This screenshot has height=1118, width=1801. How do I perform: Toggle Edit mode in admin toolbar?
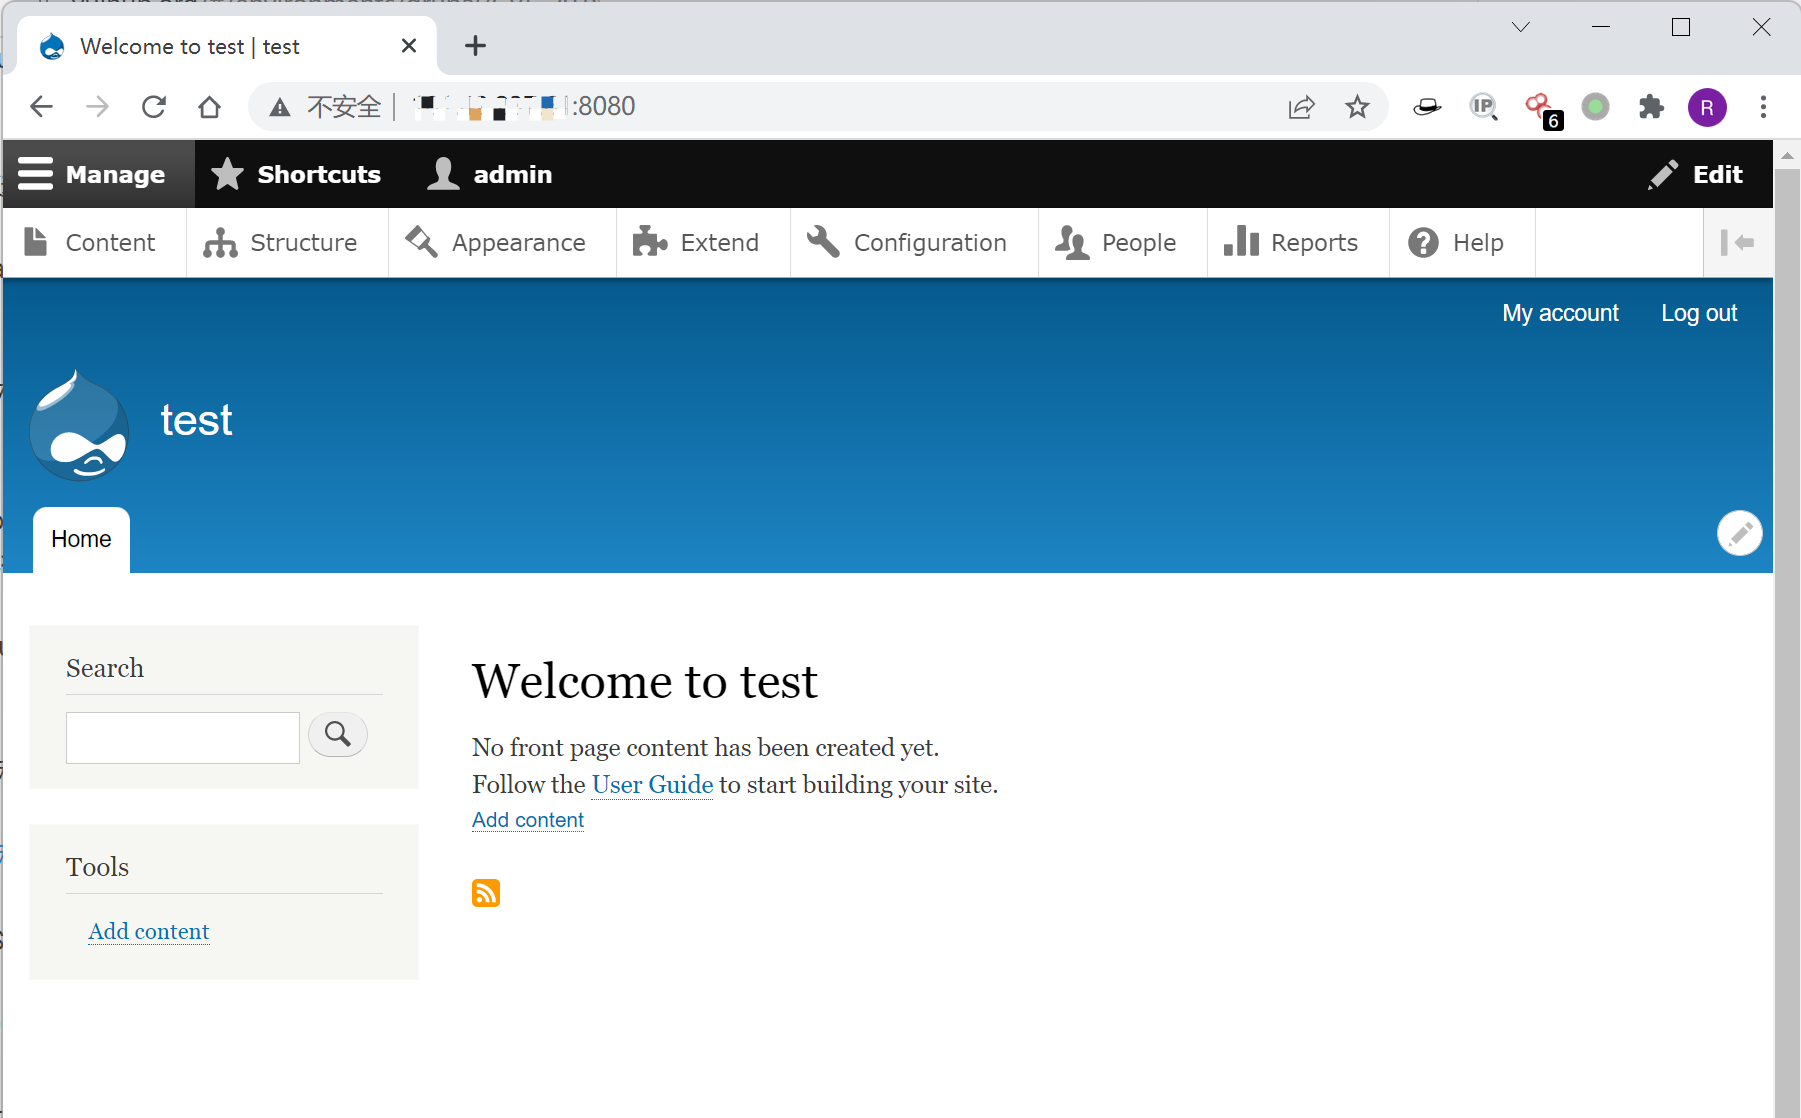[x=1696, y=174]
